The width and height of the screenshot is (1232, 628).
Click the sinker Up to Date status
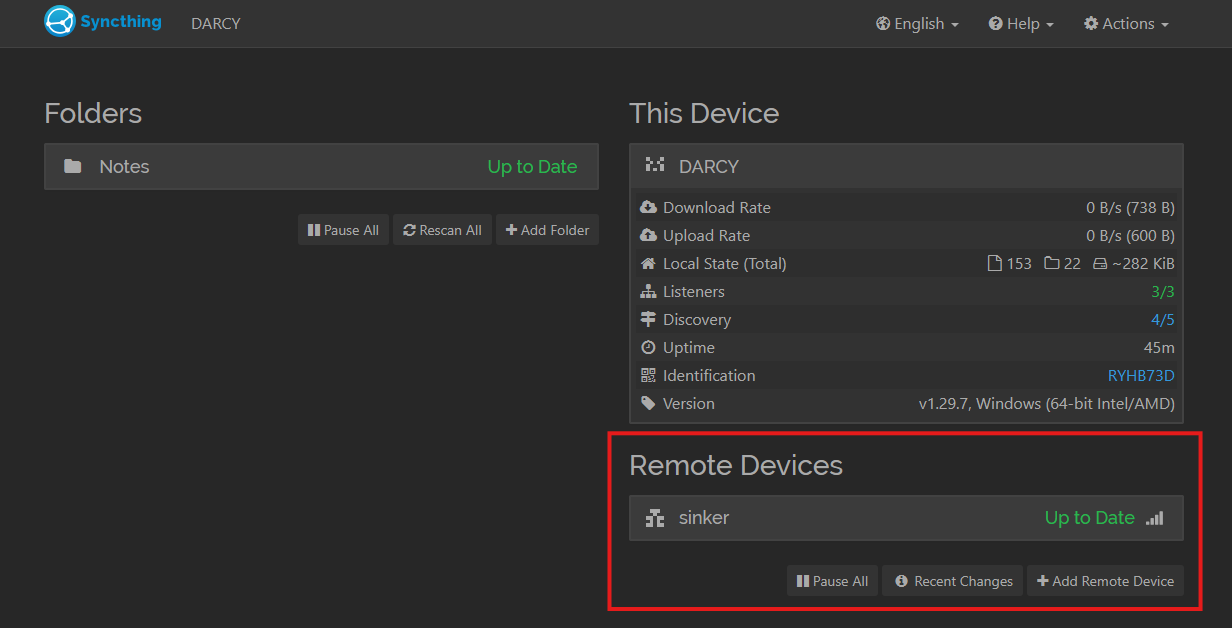(x=1089, y=518)
